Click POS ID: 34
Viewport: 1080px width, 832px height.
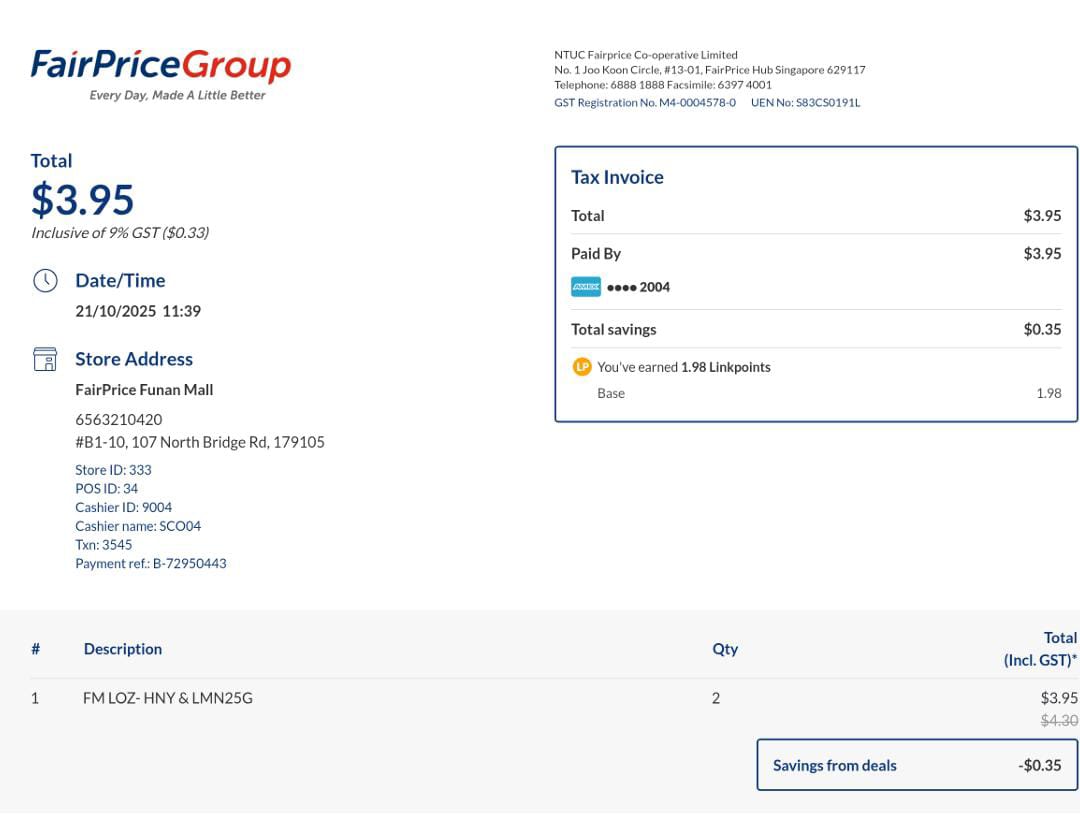coord(106,488)
